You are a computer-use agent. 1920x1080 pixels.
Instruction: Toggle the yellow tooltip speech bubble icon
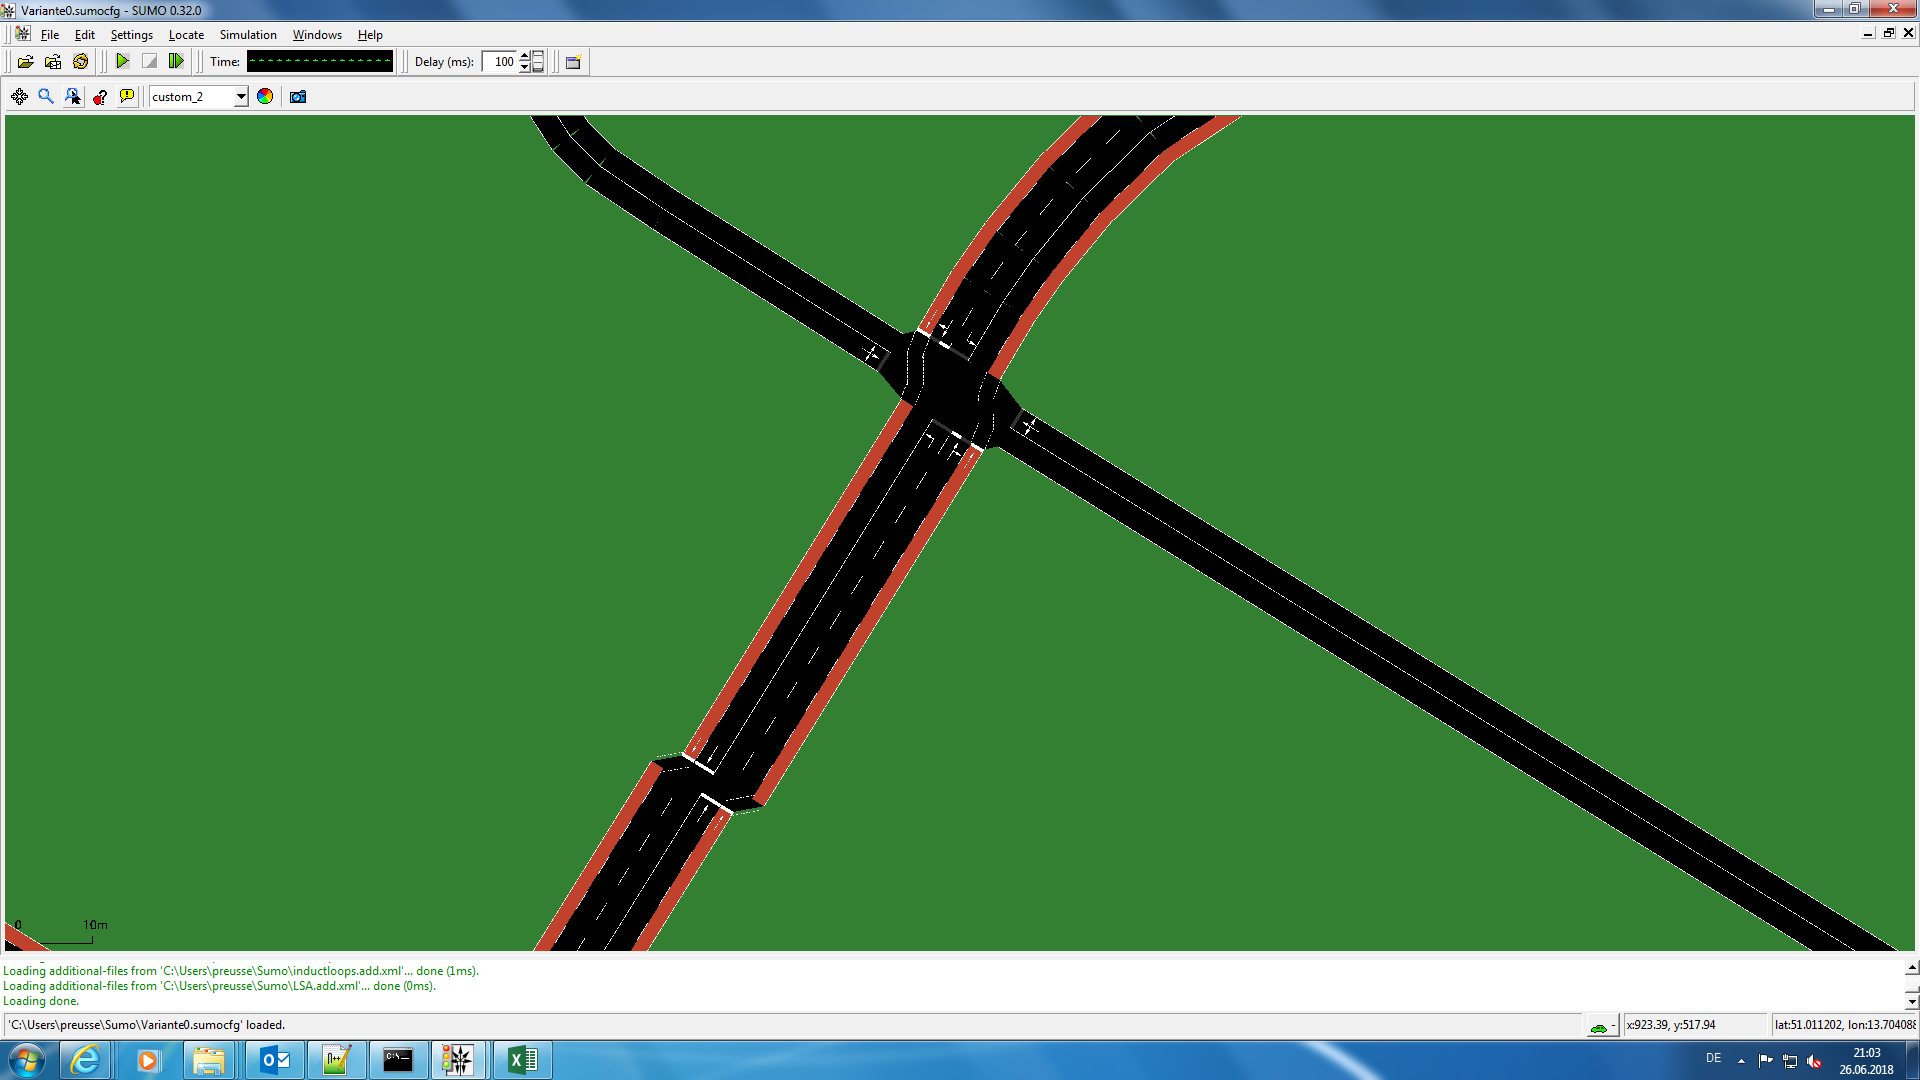click(x=127, y=97)
